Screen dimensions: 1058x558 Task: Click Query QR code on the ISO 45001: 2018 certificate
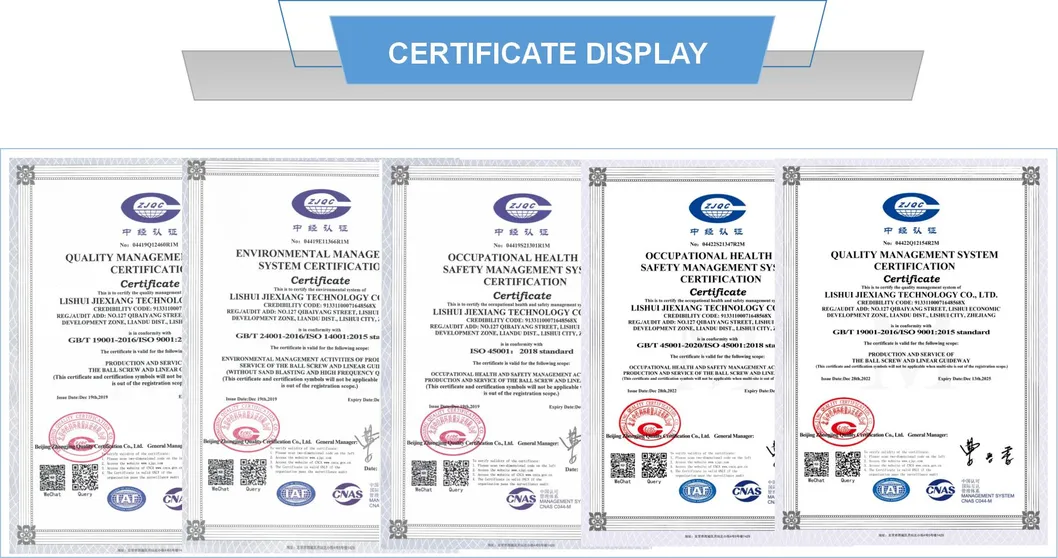pos(456,474)
